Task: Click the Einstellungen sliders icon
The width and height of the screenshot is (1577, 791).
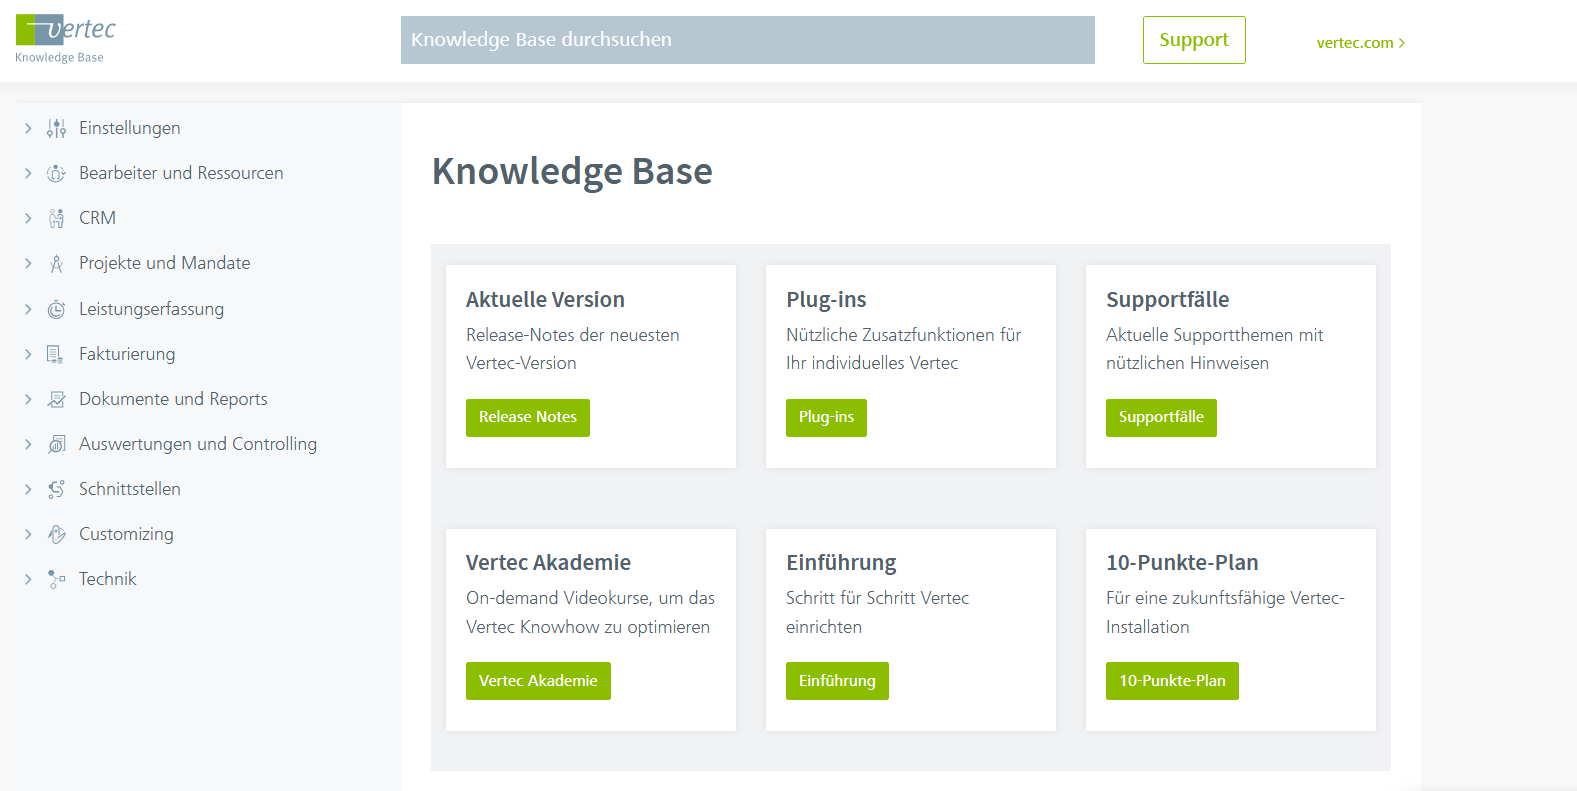Action: point(57,128)
